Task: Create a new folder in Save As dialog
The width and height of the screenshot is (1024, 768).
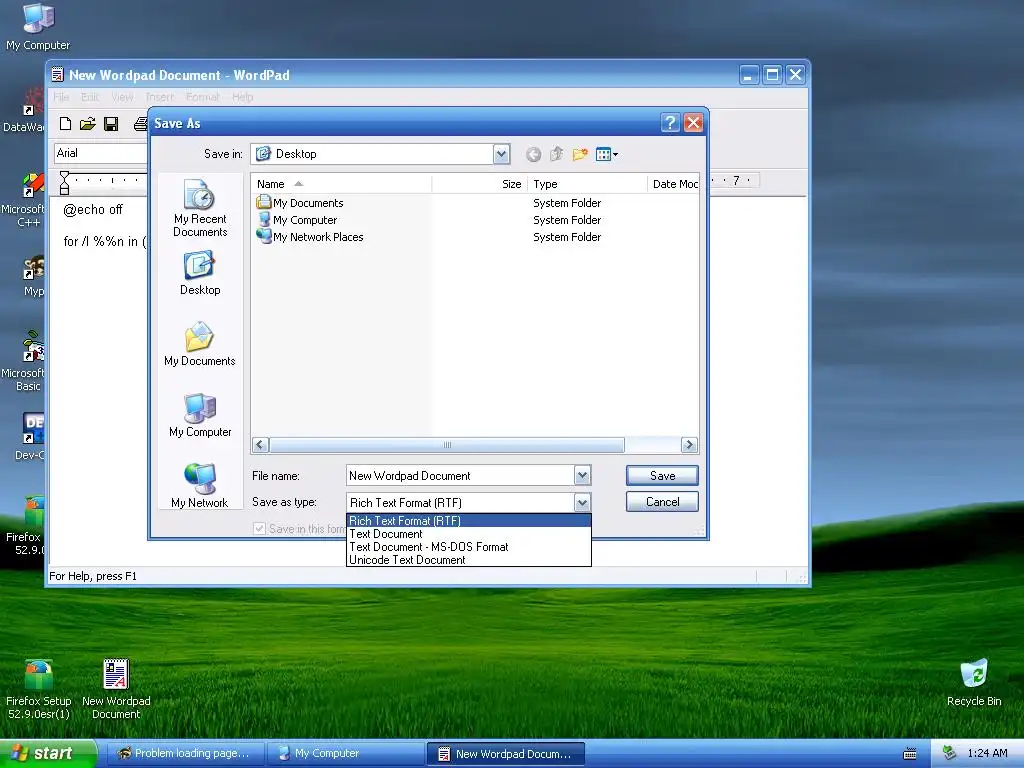Action: click(580, 154)
